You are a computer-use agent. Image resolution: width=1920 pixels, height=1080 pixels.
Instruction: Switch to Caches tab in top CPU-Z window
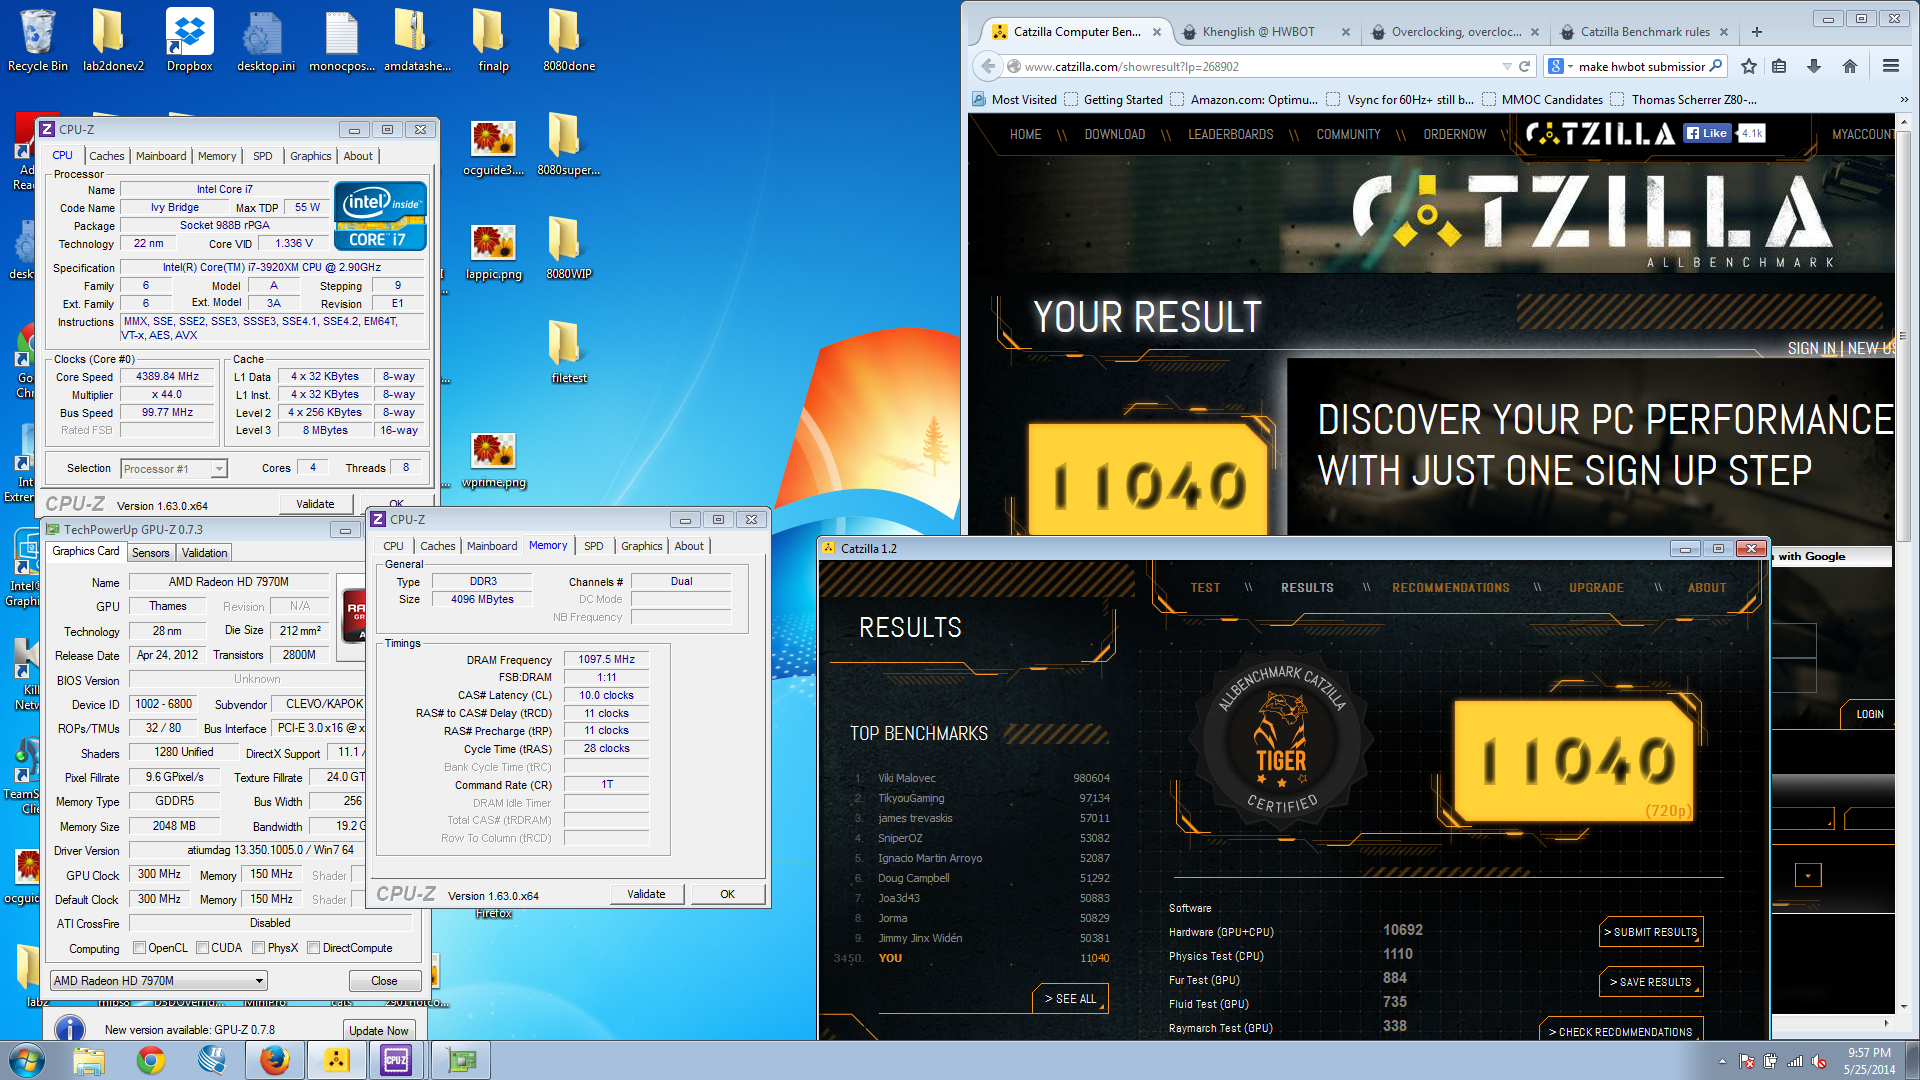point(106,156)
